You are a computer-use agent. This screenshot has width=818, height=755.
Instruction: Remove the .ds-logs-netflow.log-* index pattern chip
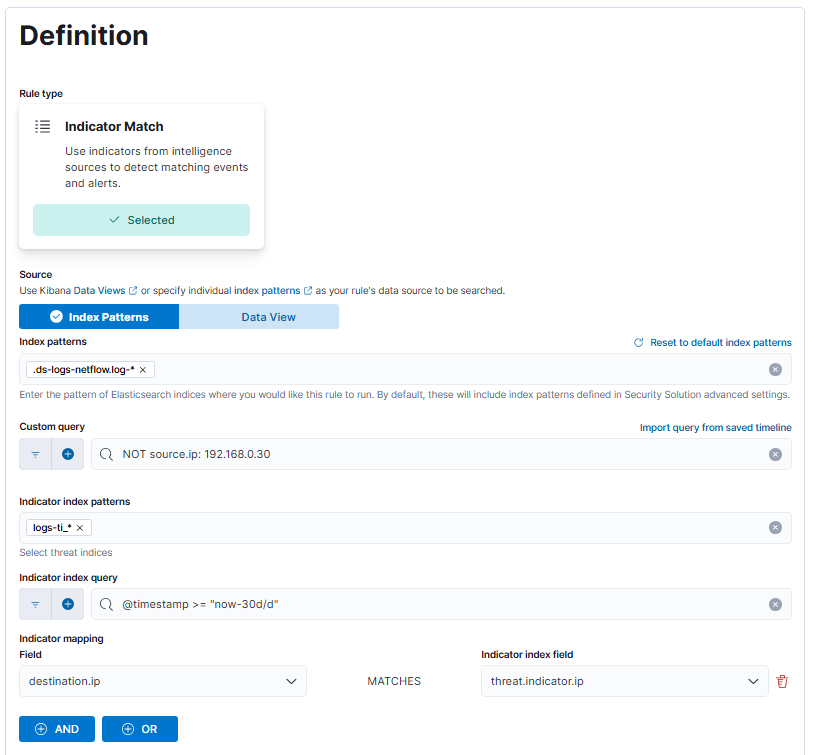point(143,370)
